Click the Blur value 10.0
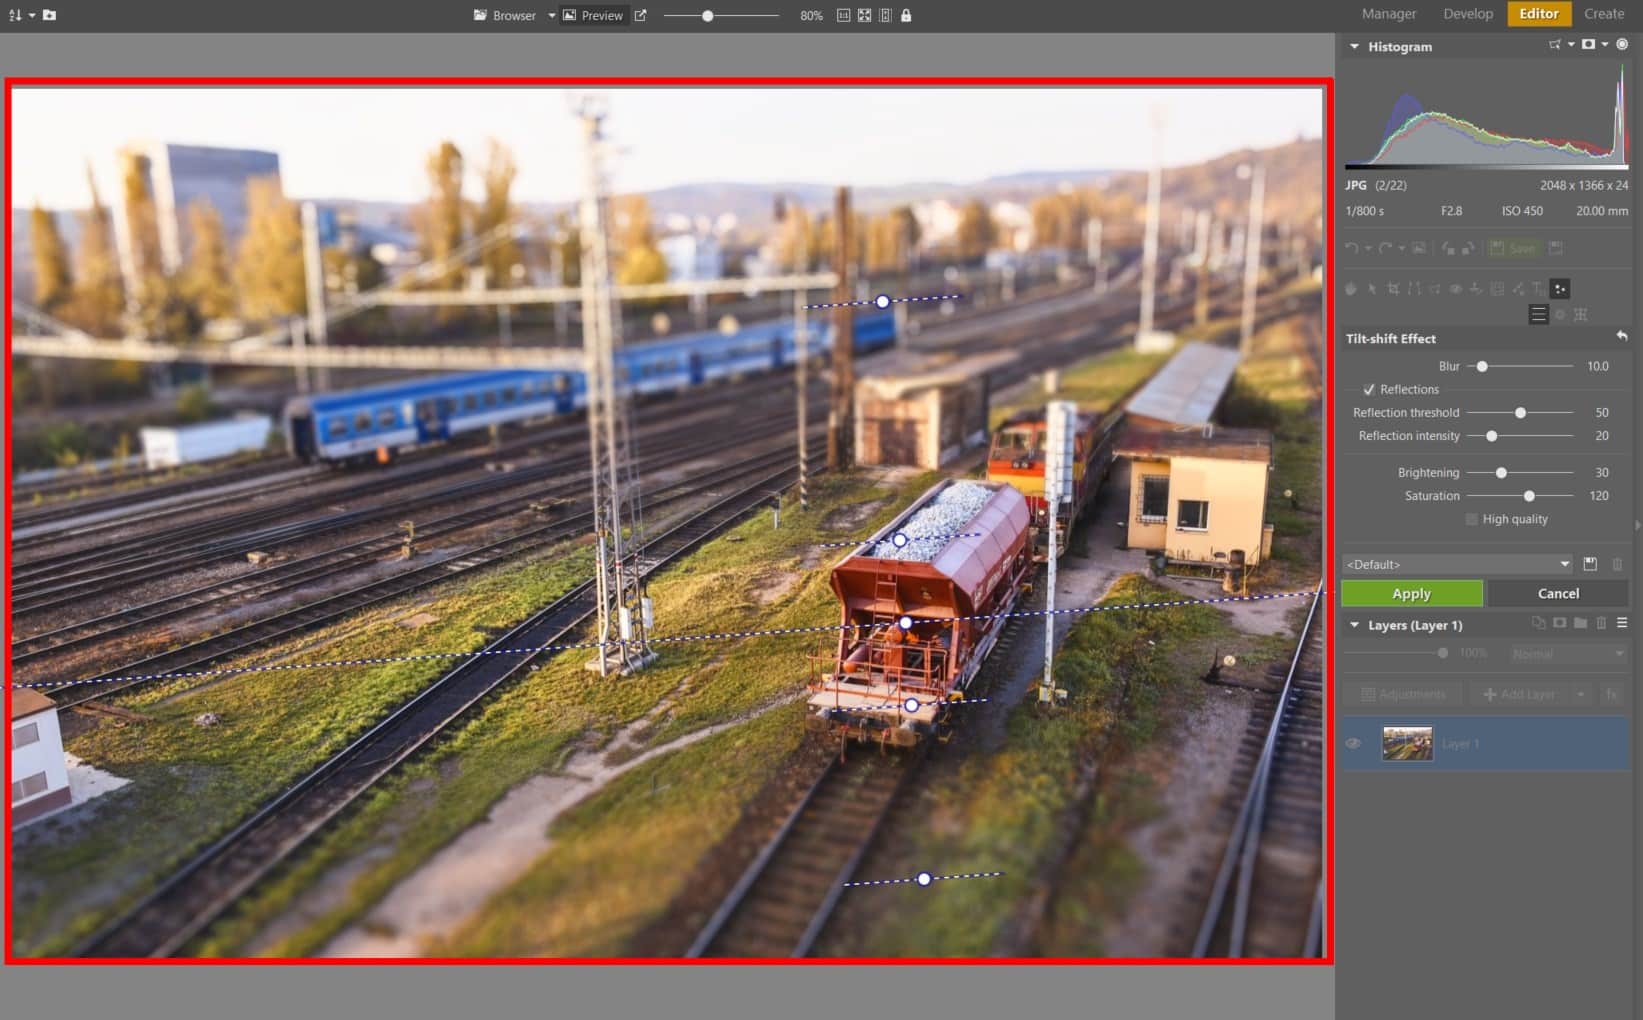The height and width of the screenshot is (1020, 1643). (x=1597, y=366)
